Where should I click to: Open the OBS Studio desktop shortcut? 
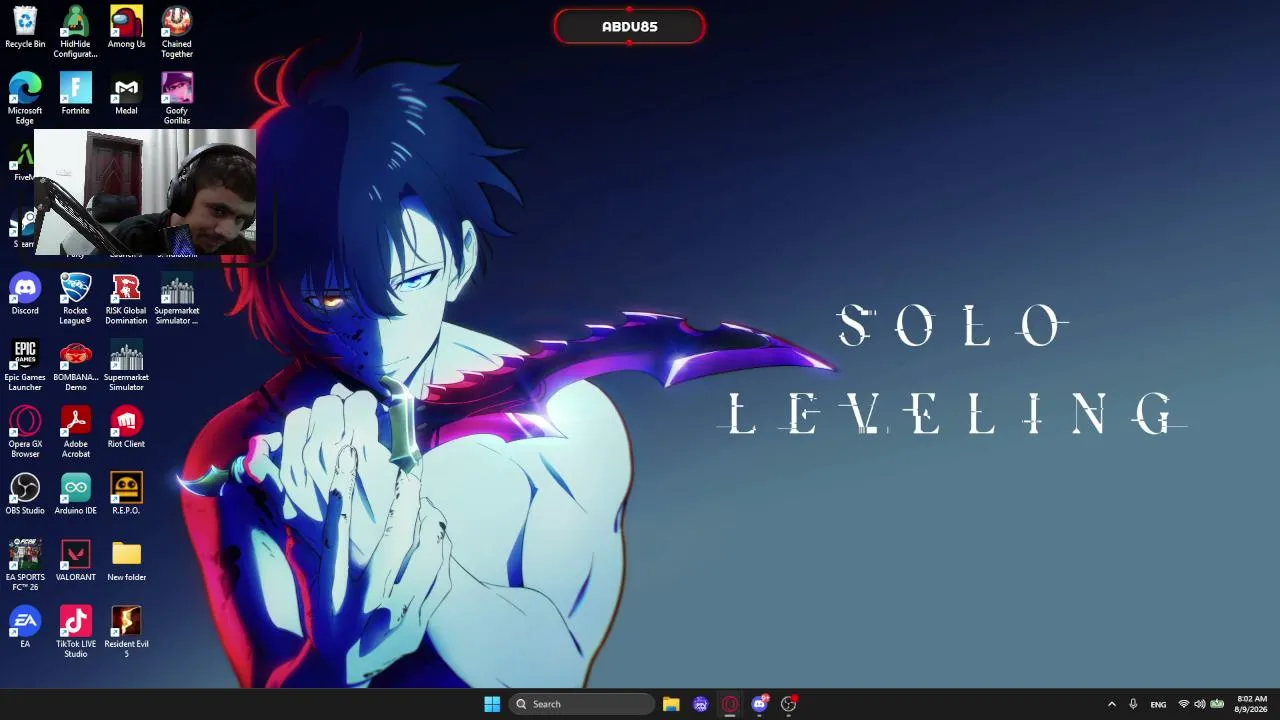(x=25, y=494)
